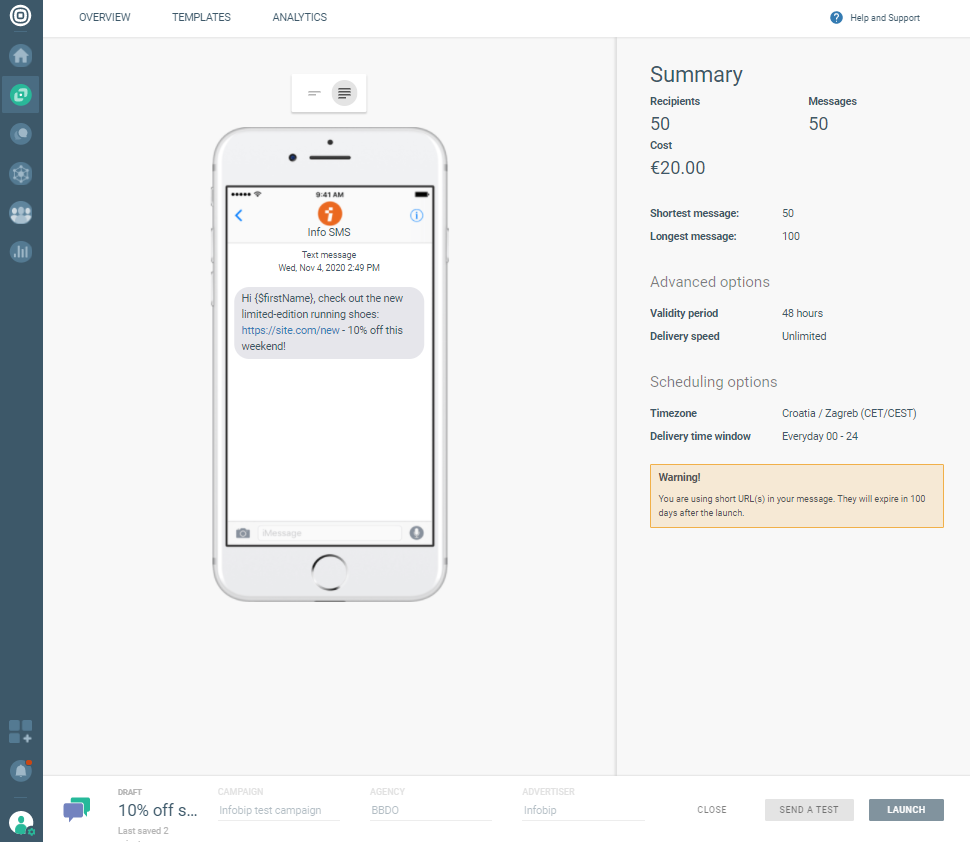Open the add apps grid icon
Viewport: 970px width, 842px height.
point(20,731)
